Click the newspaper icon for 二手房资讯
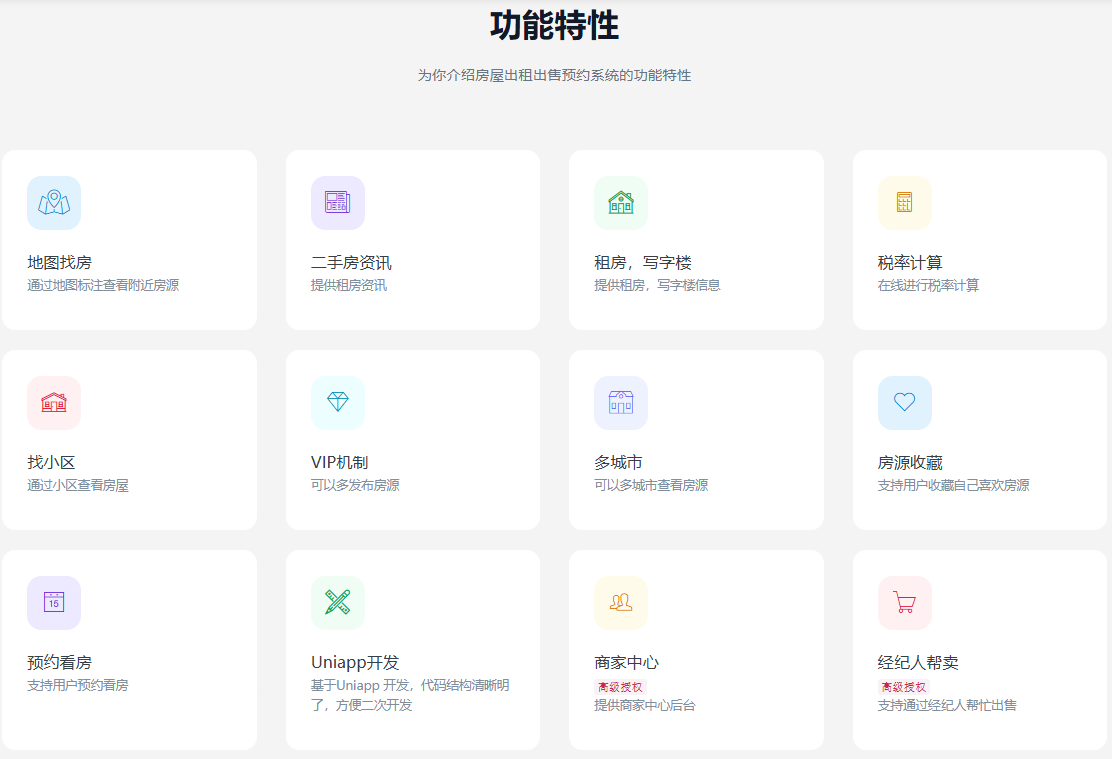 click(x=337, y=203)
